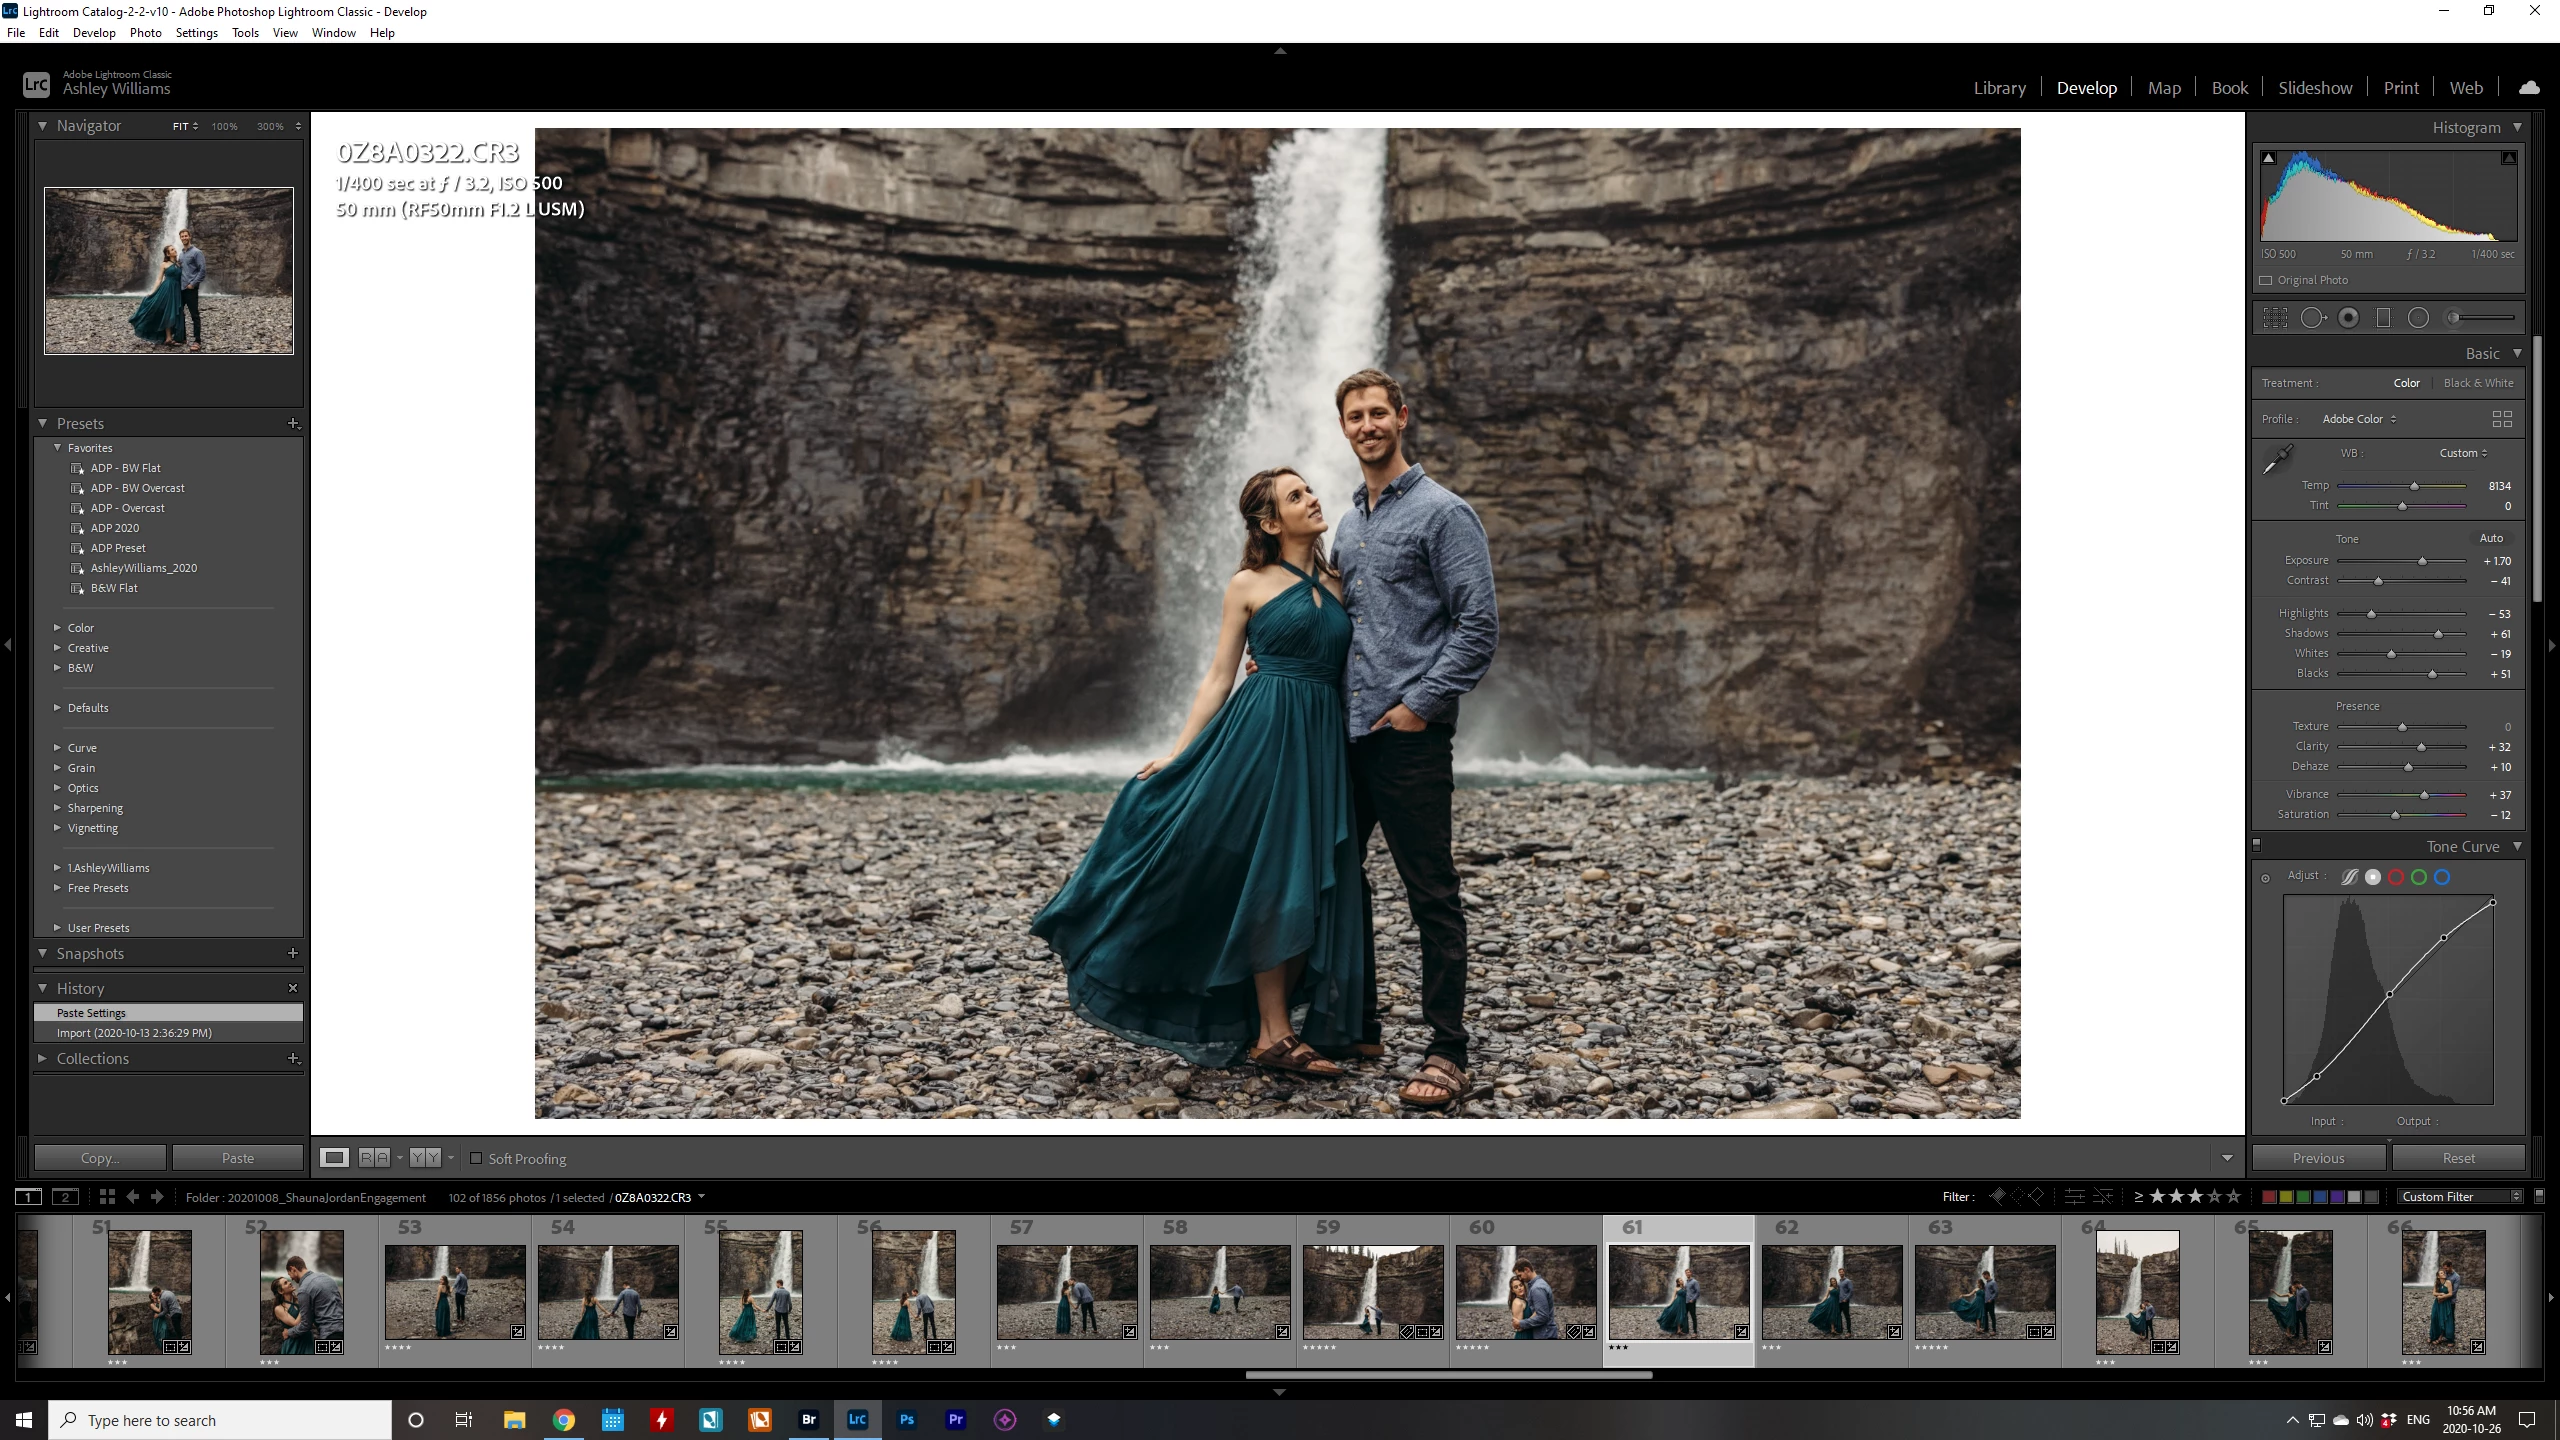2560x1440 pixels.
Task: Choose the Graduated Filter tool
Action: click(x=2383, y=318)
